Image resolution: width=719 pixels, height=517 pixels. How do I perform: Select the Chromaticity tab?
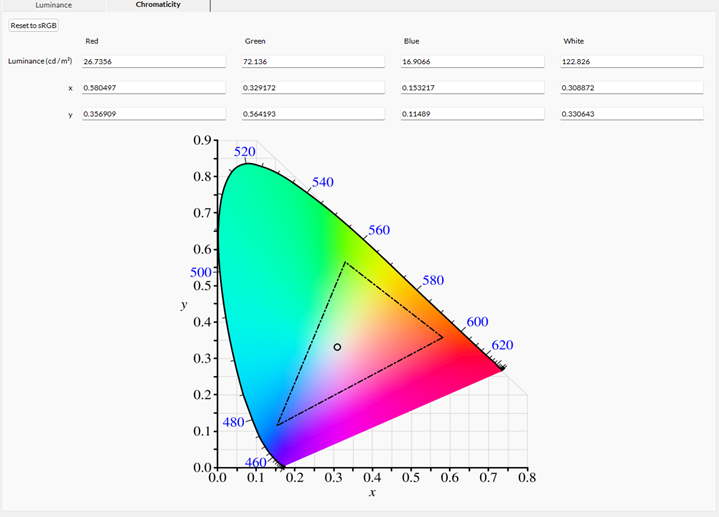pos(158,5)
